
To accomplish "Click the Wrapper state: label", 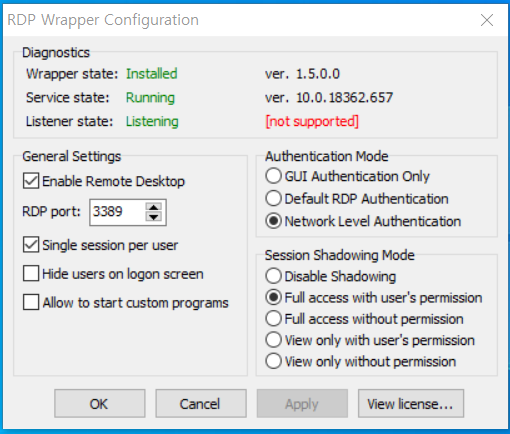I will (x=72, y=74).
